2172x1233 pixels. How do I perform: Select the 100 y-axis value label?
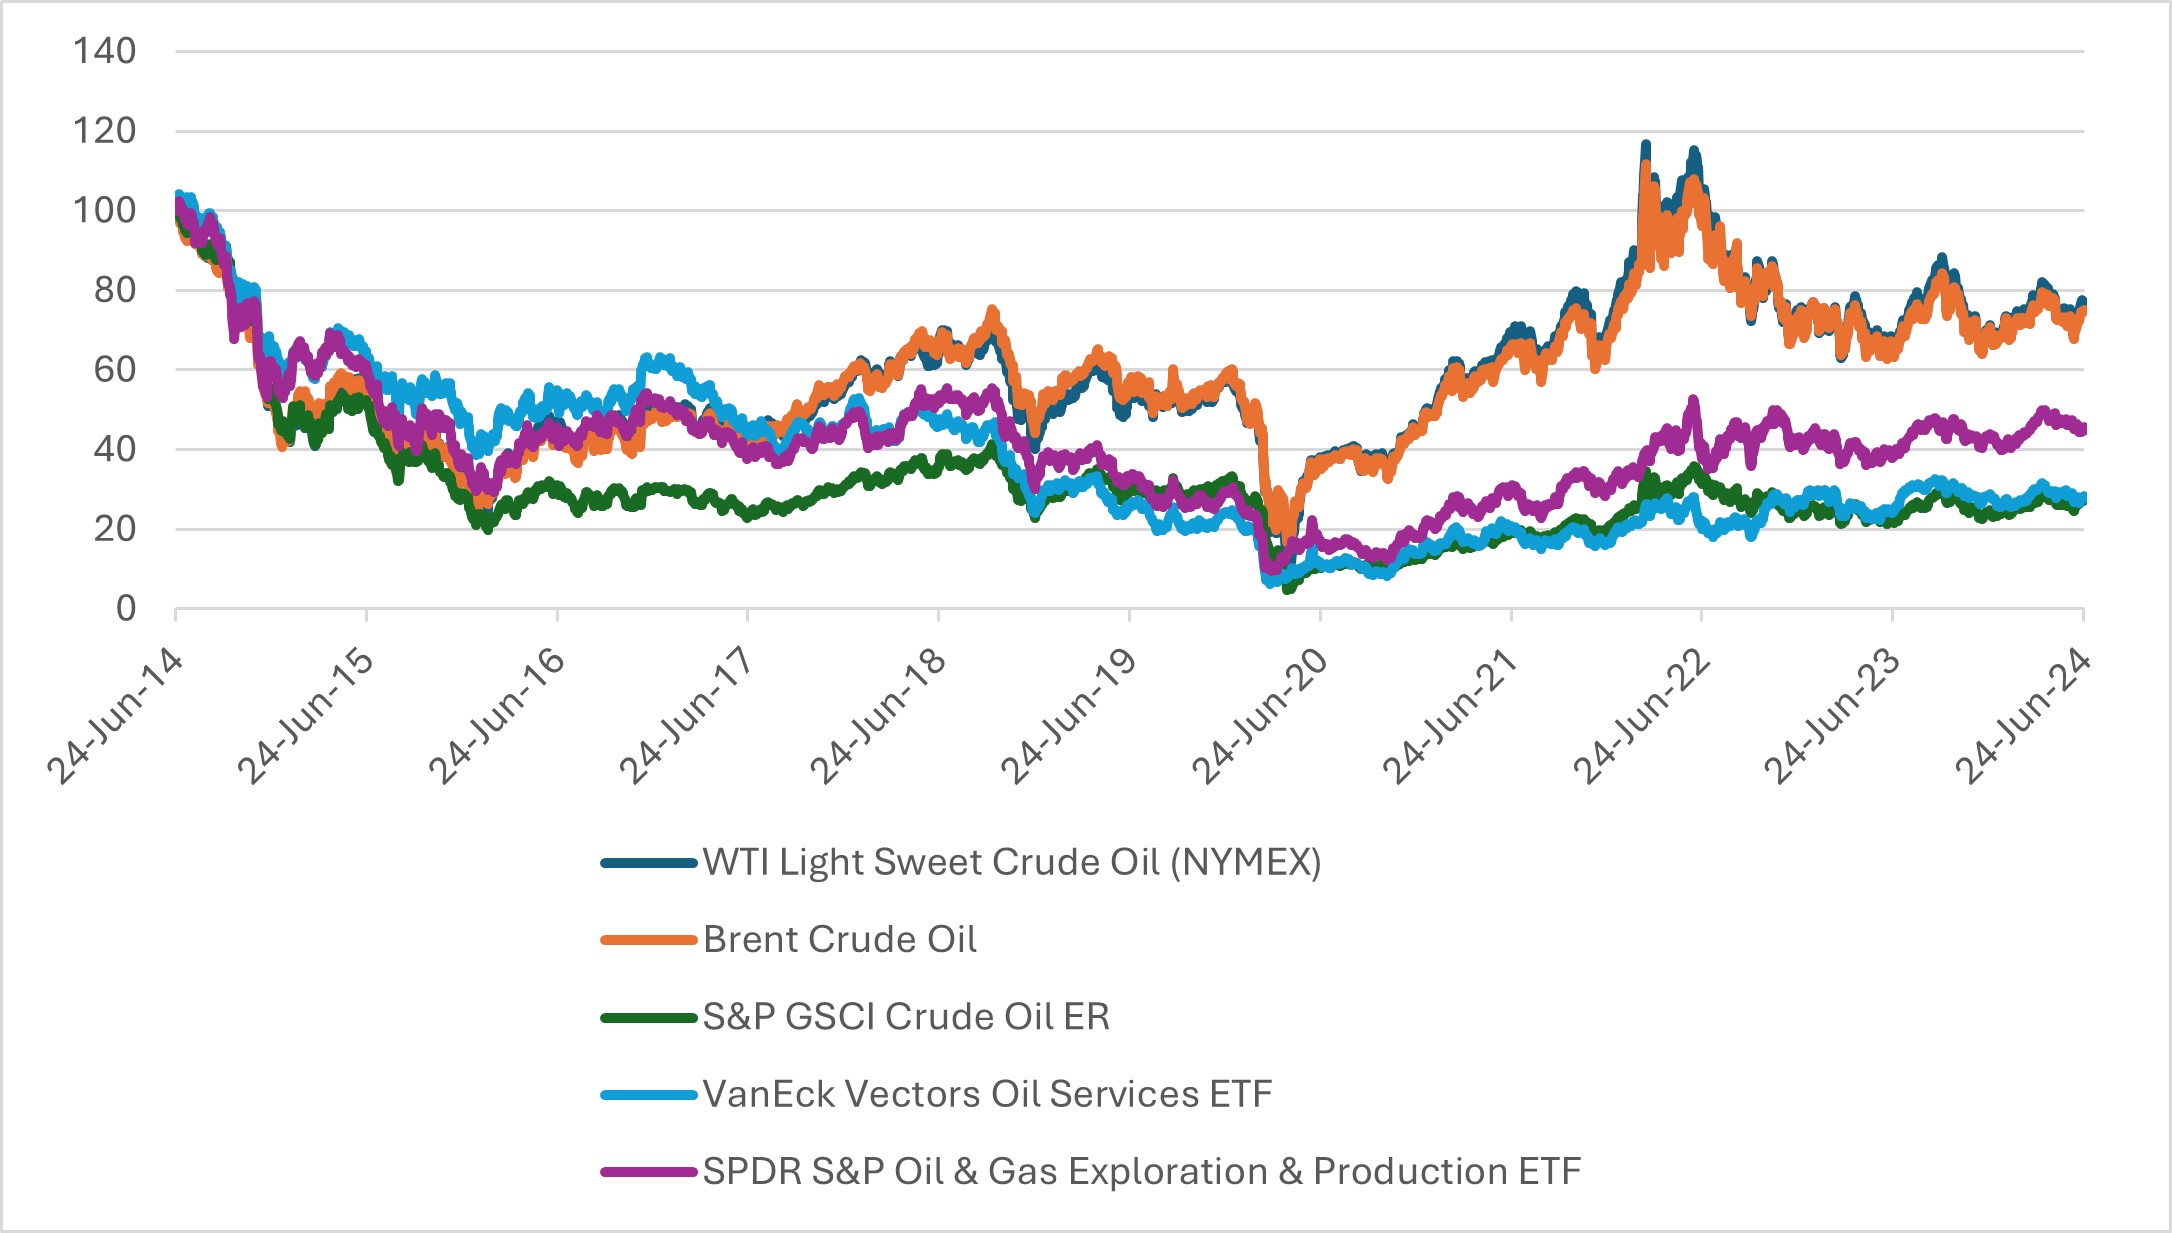[x=104, y=210]
